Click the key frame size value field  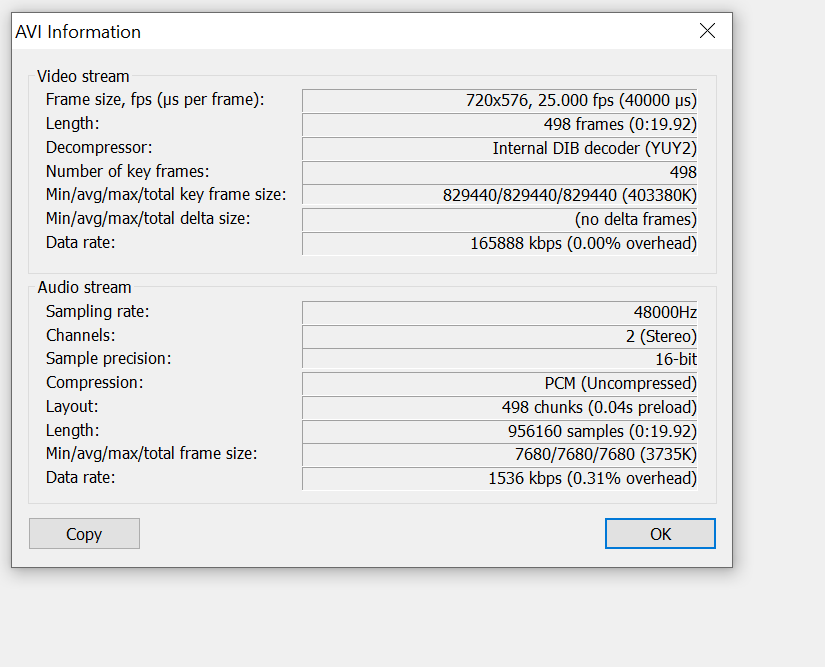500,195
